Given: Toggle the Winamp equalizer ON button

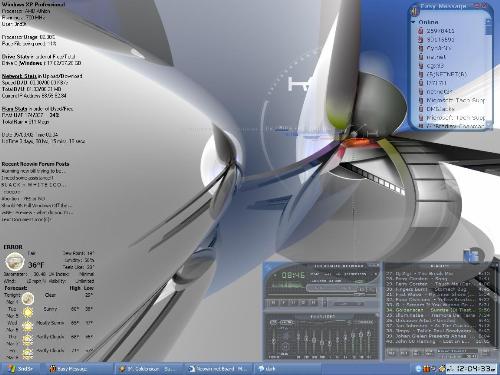Looking at the screenshot, I should (x=274, y=322).
